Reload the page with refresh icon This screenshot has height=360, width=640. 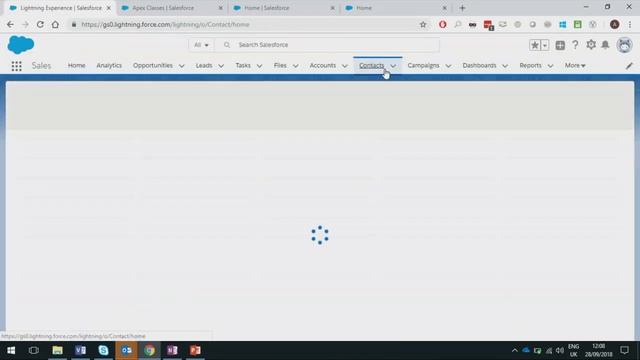click(40, 24)
